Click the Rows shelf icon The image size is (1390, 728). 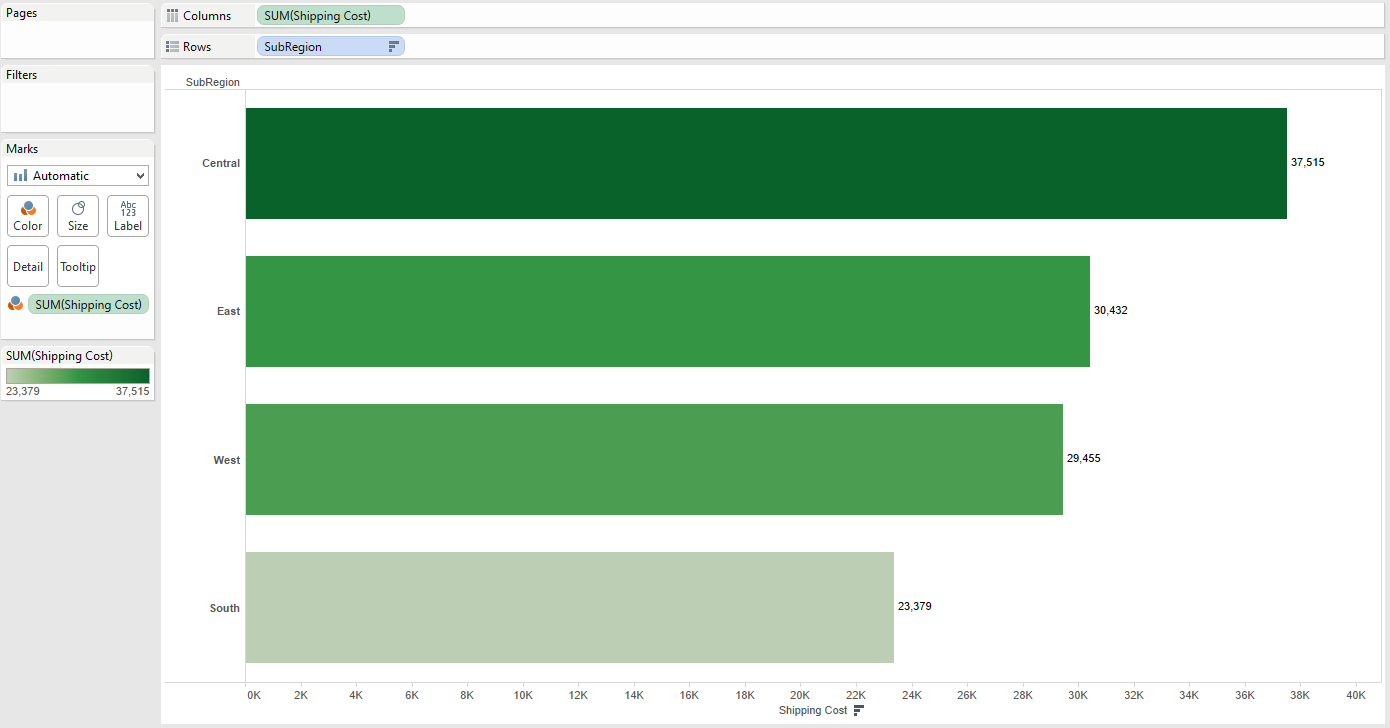tap(172, 47)
